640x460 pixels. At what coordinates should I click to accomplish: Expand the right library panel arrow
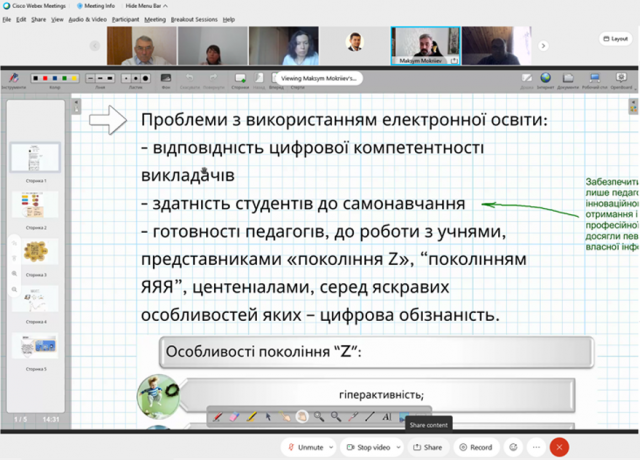pos(633,106)
